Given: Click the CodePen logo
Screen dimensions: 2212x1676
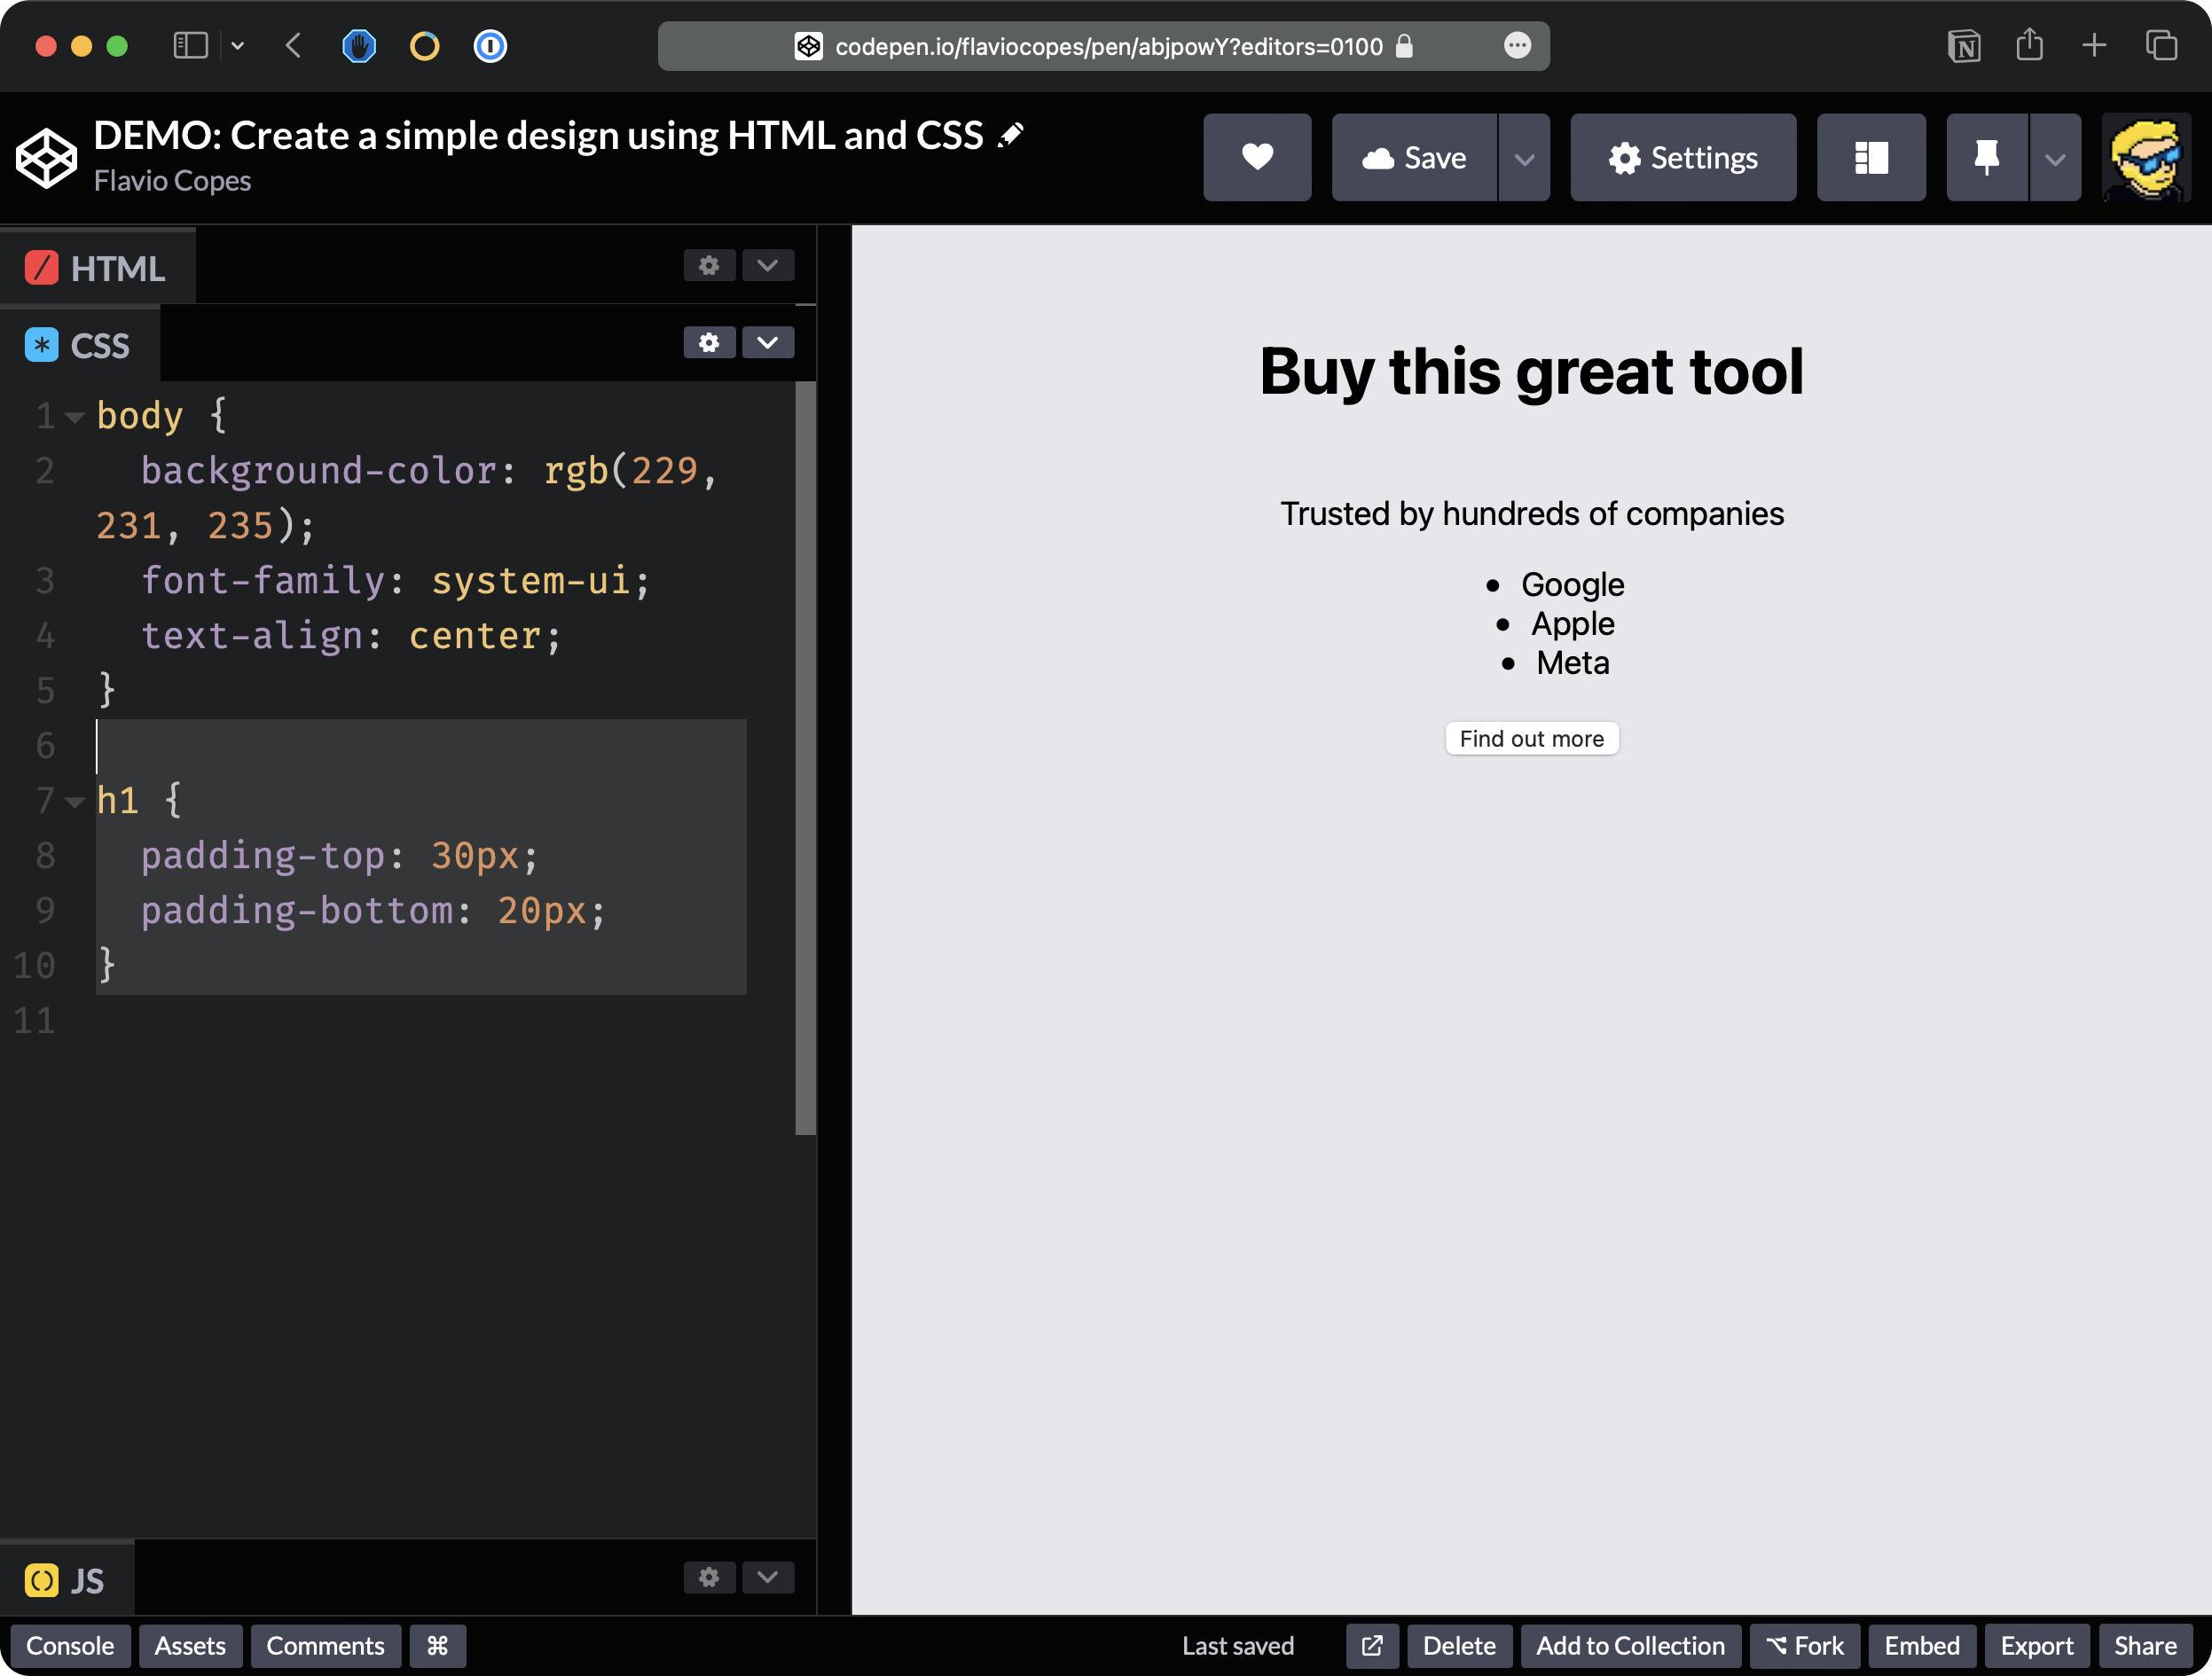Looking at the screenshot, I should [x=46, y=158].
